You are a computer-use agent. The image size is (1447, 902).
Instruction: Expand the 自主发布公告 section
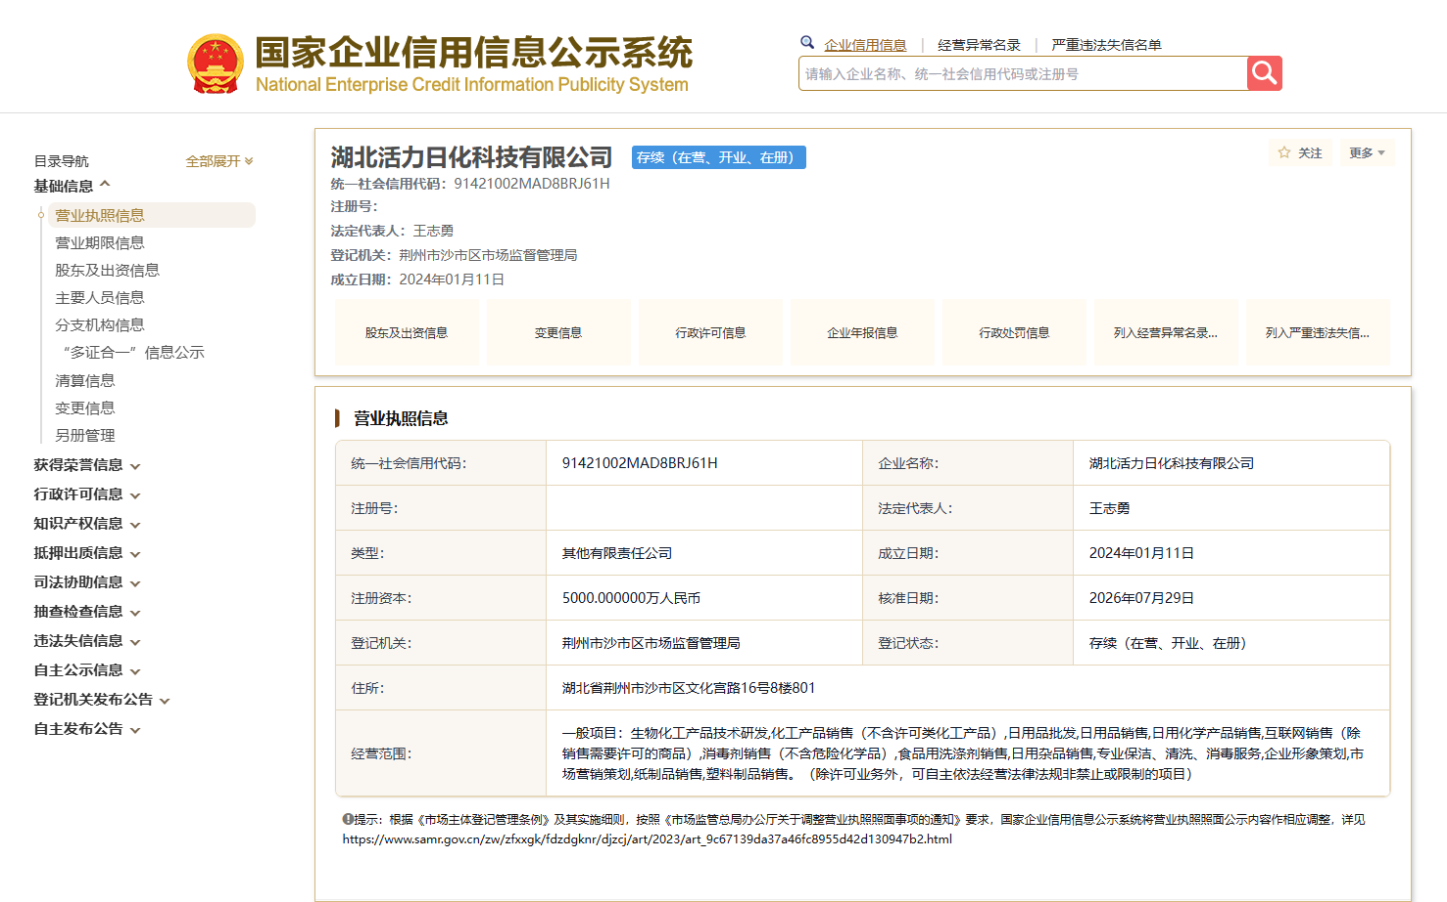click(x=87, y=729)
